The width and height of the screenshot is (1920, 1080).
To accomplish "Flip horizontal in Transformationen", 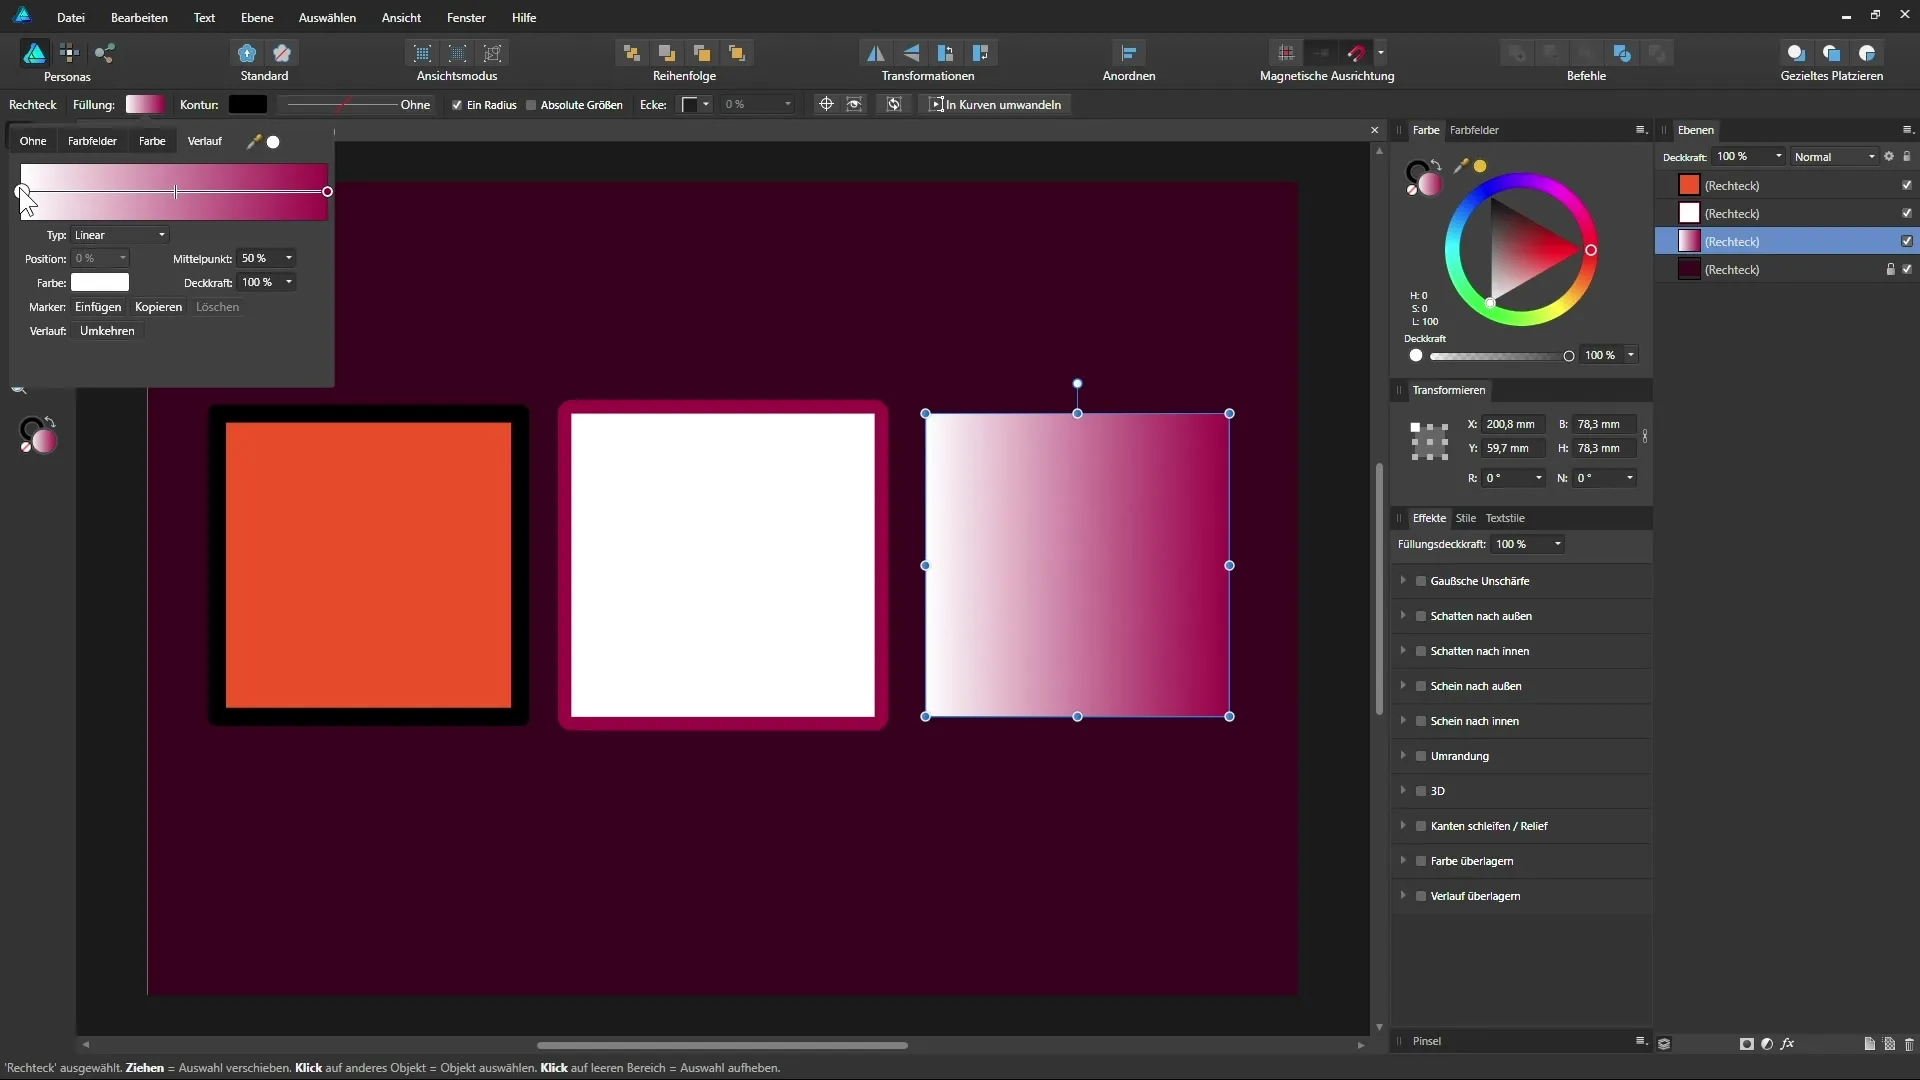I will click(x=875, y=53).
